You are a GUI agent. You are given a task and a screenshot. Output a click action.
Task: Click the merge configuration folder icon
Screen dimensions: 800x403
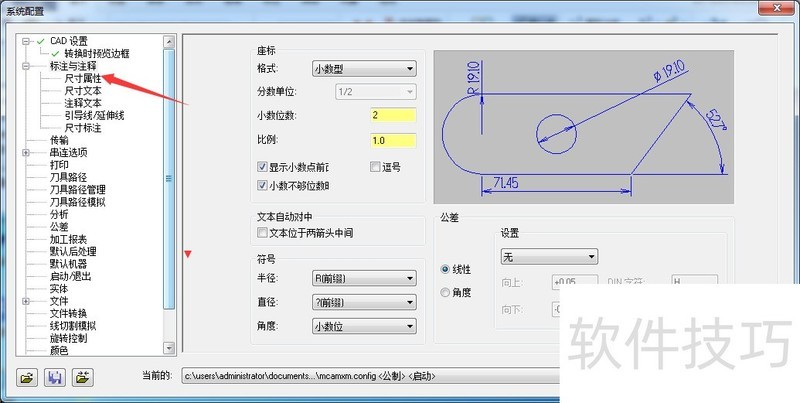[x=82, y=377]
